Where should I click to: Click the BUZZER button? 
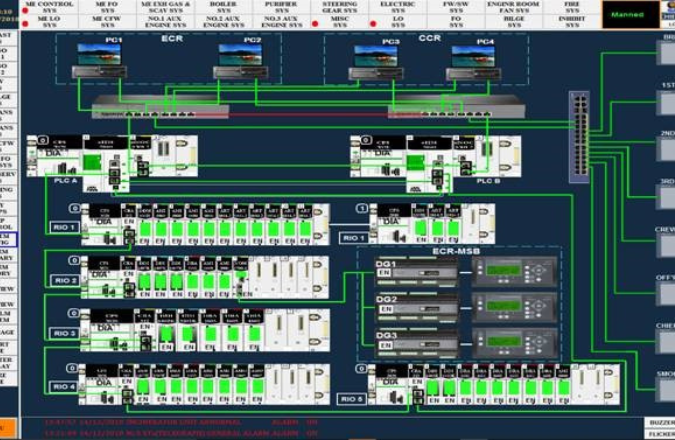tap(660, 423)
